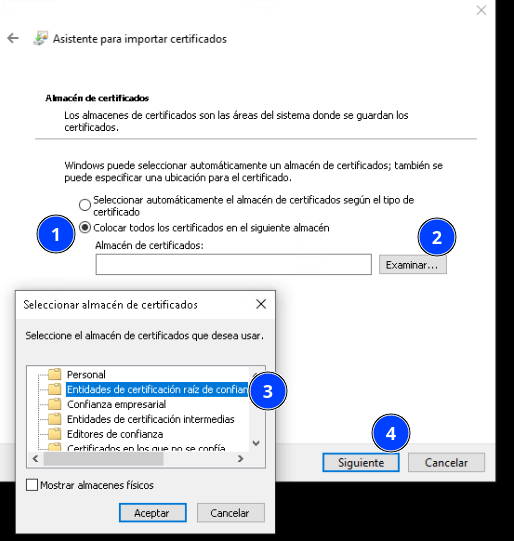Click the blue step 4 marker
Image resolution: width=514 pixels, height=541 pixels.
(391, 433)
